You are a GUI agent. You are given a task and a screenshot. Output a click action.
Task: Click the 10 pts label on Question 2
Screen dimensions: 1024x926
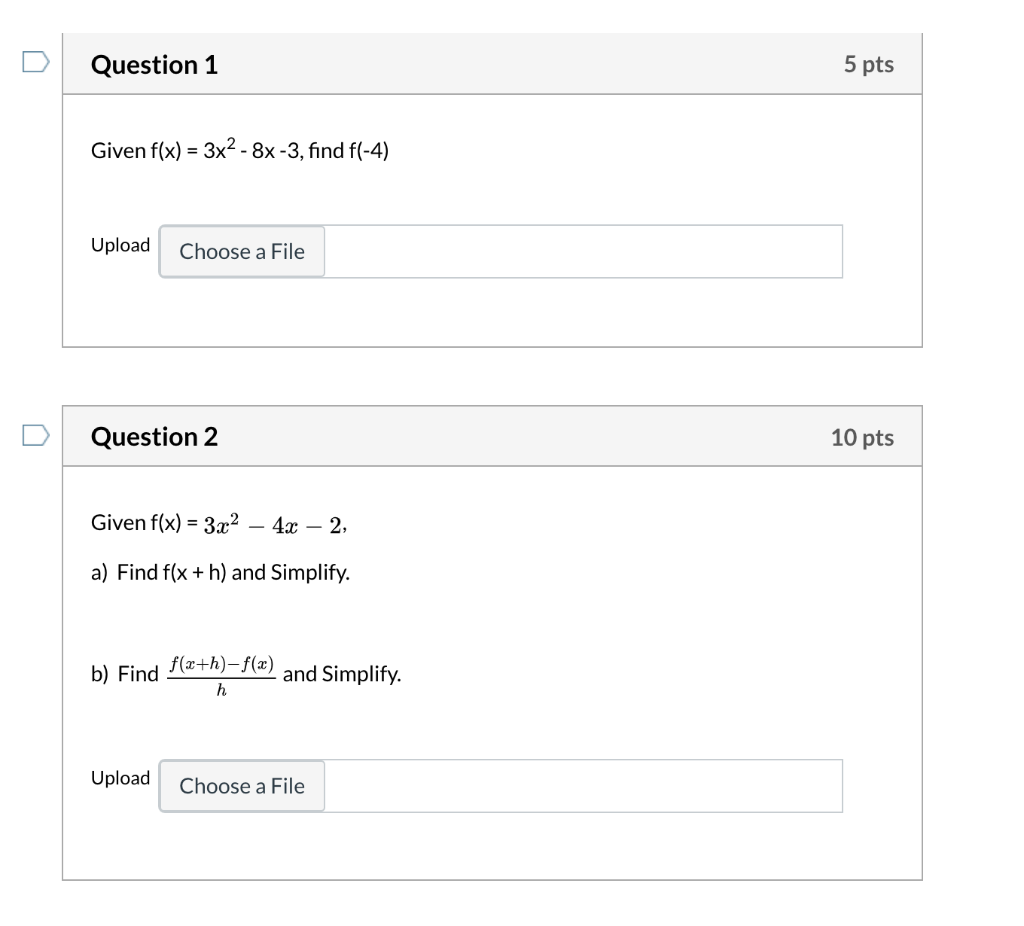click(862, 437)
